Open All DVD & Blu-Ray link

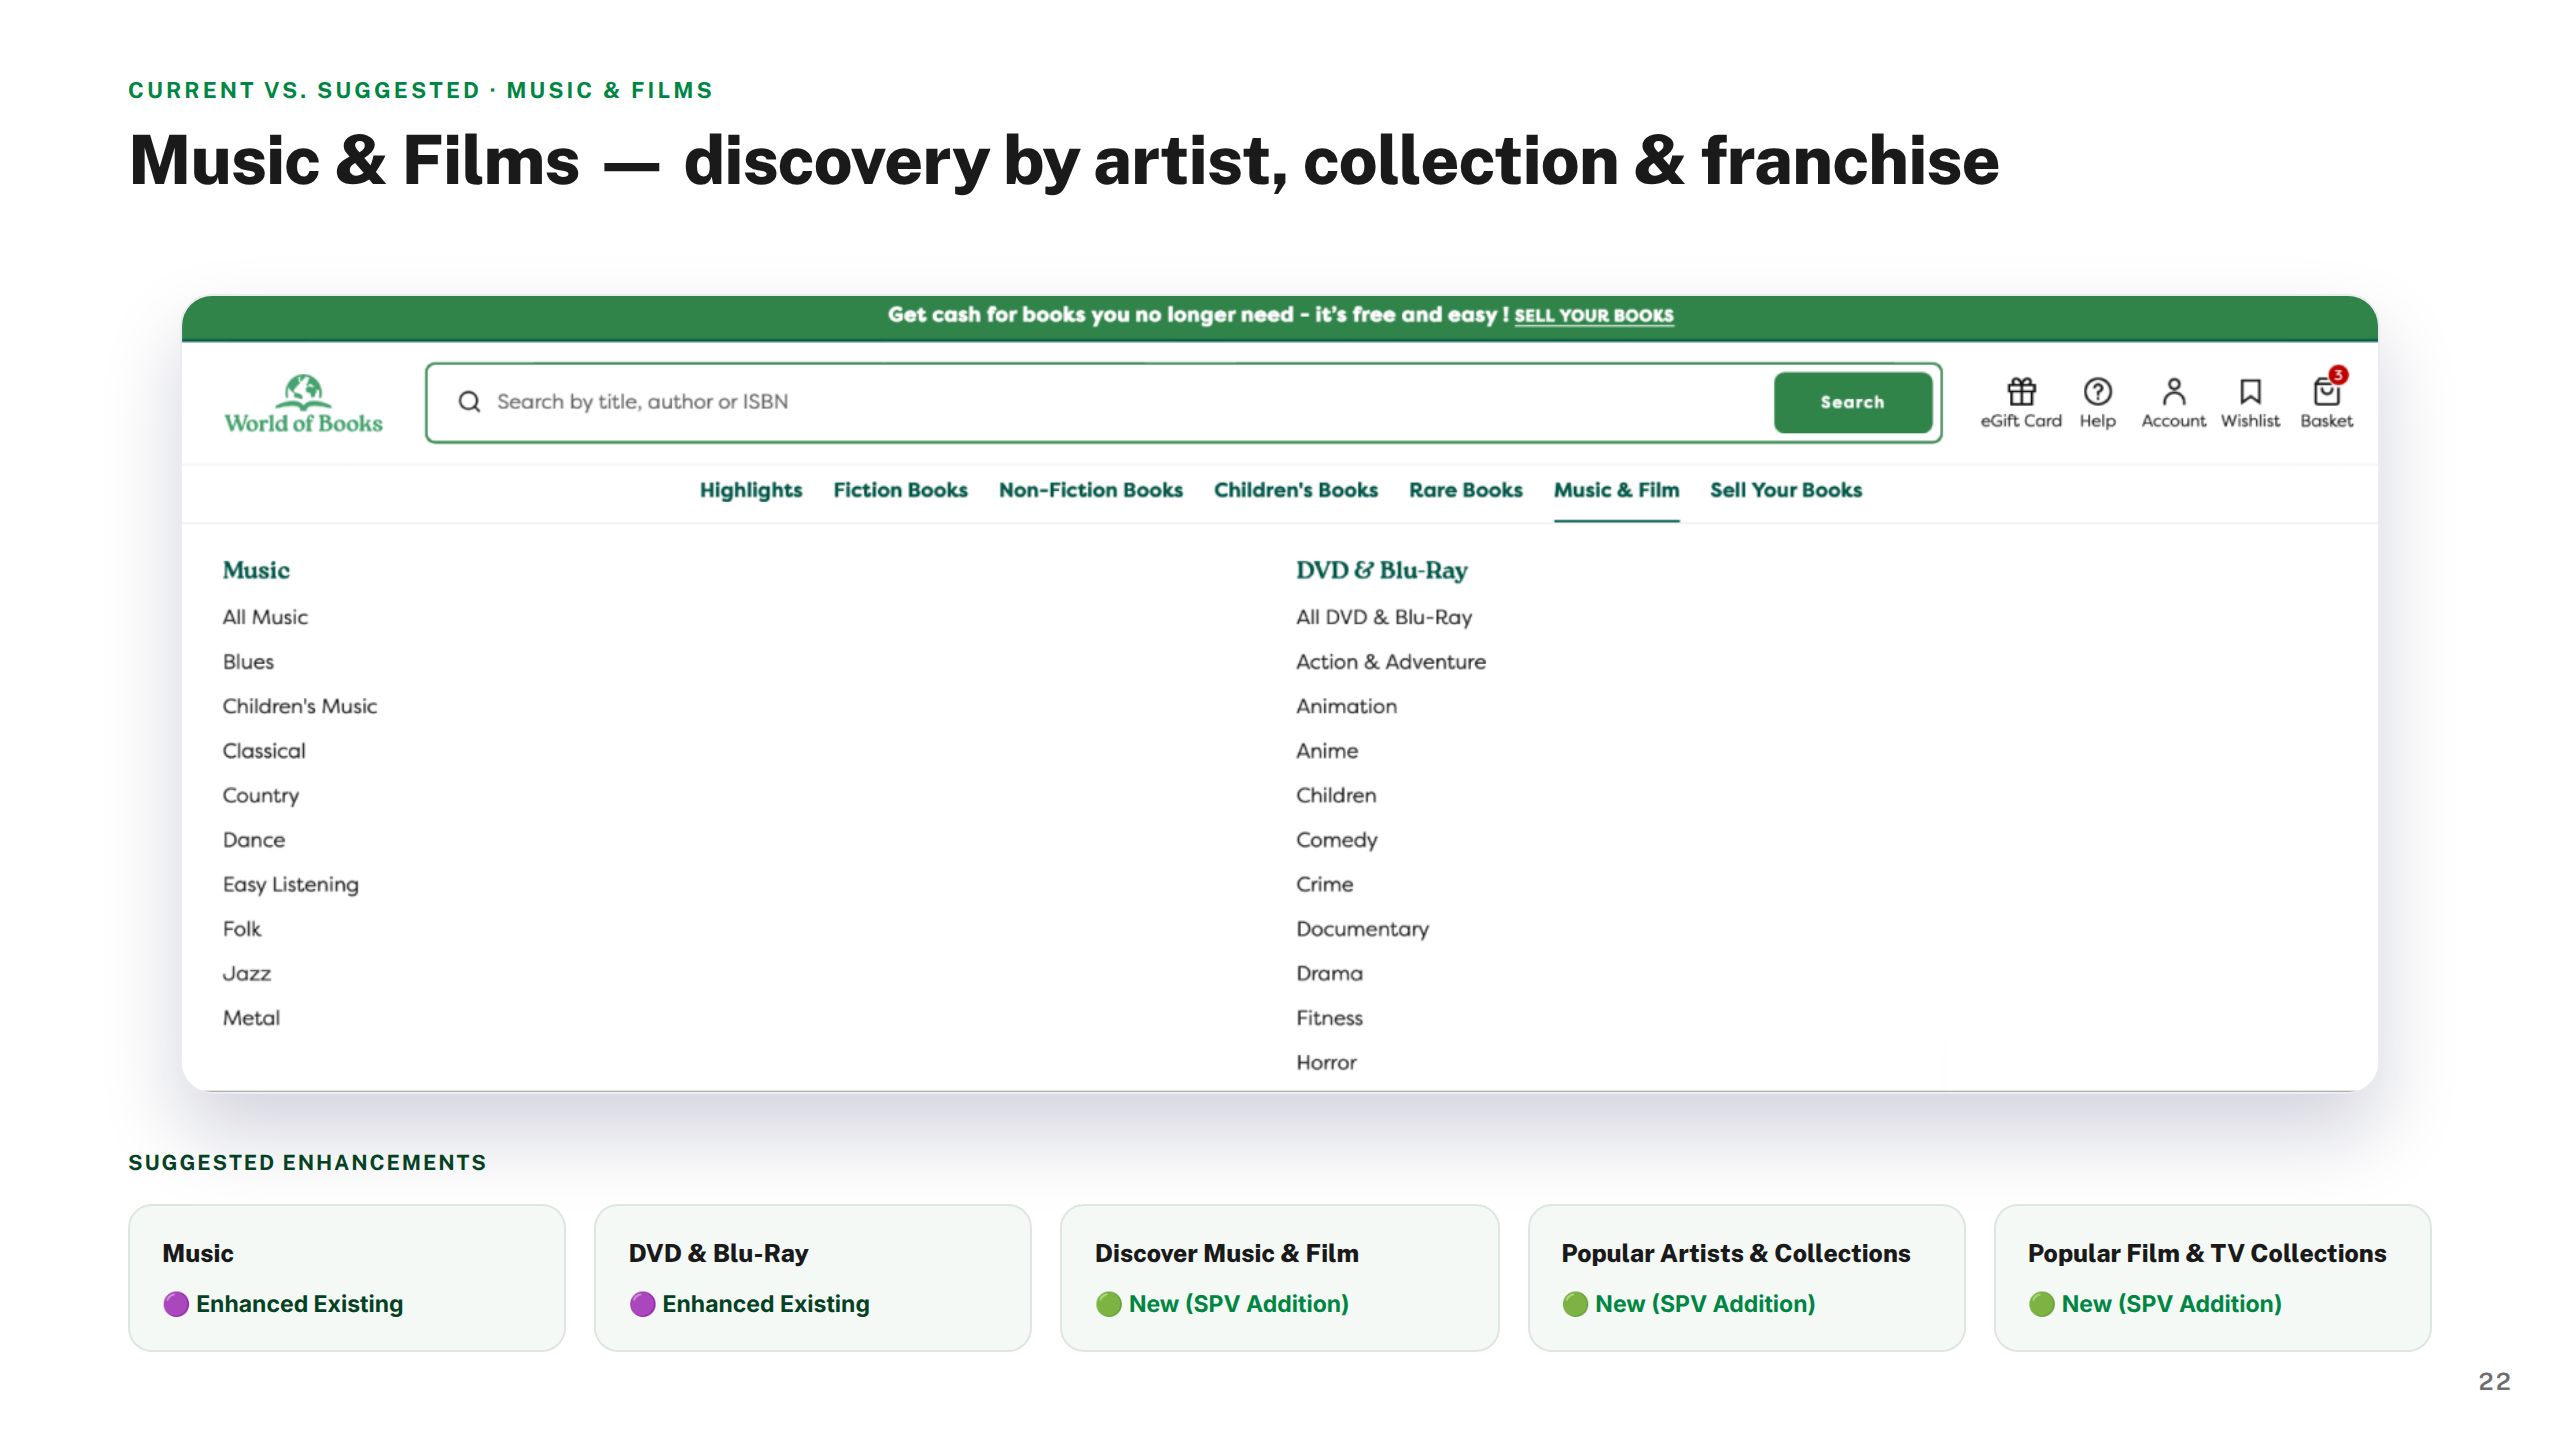tap(1384, 617)
